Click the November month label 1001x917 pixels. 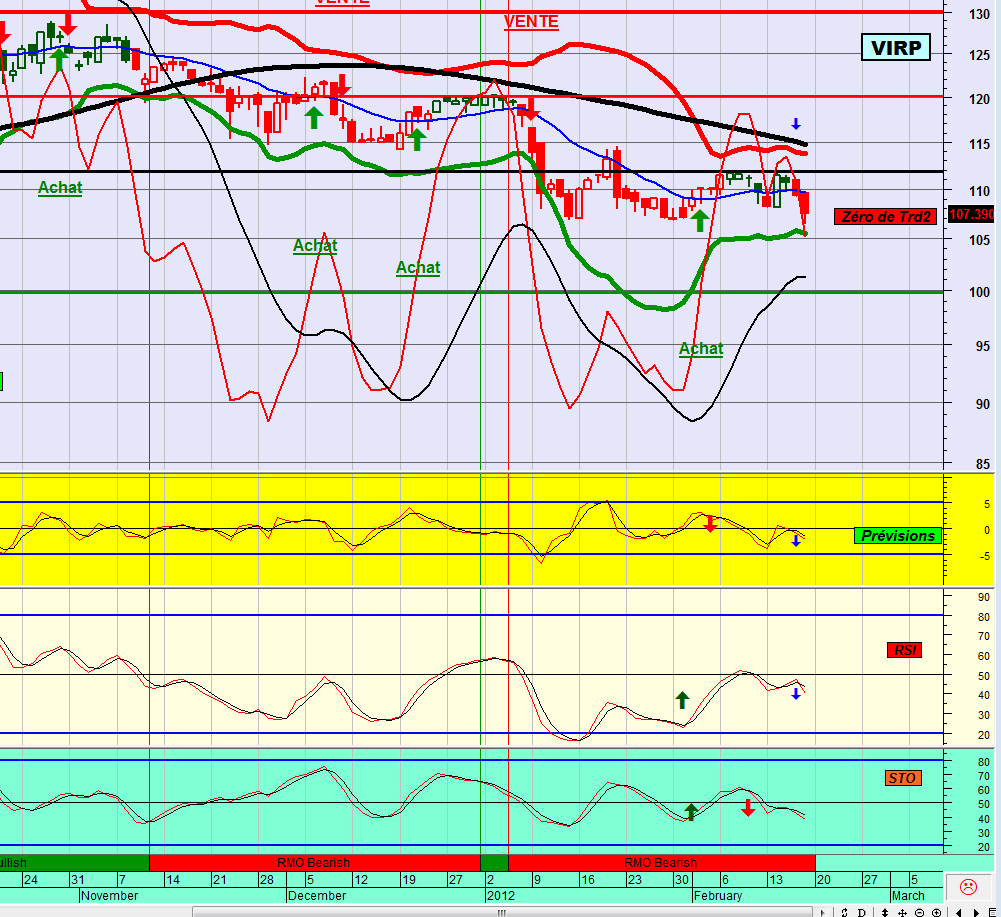point(109,895)
